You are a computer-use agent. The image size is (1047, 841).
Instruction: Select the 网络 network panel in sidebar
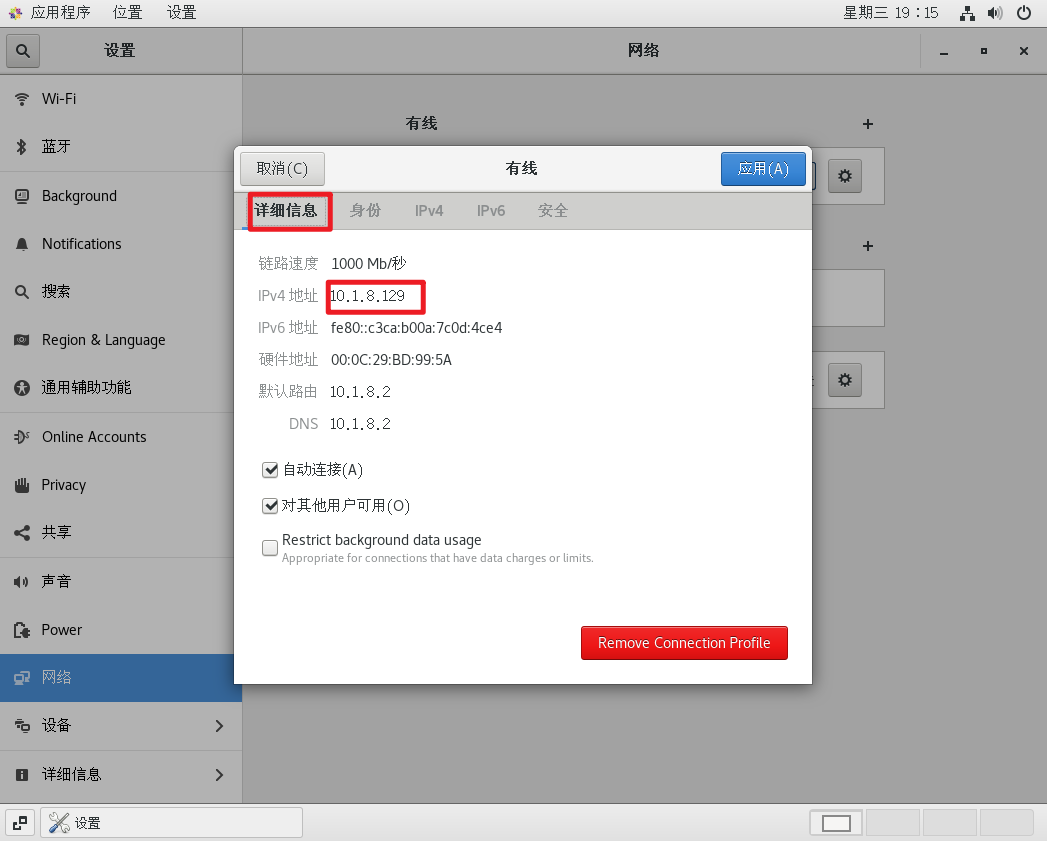121,677
